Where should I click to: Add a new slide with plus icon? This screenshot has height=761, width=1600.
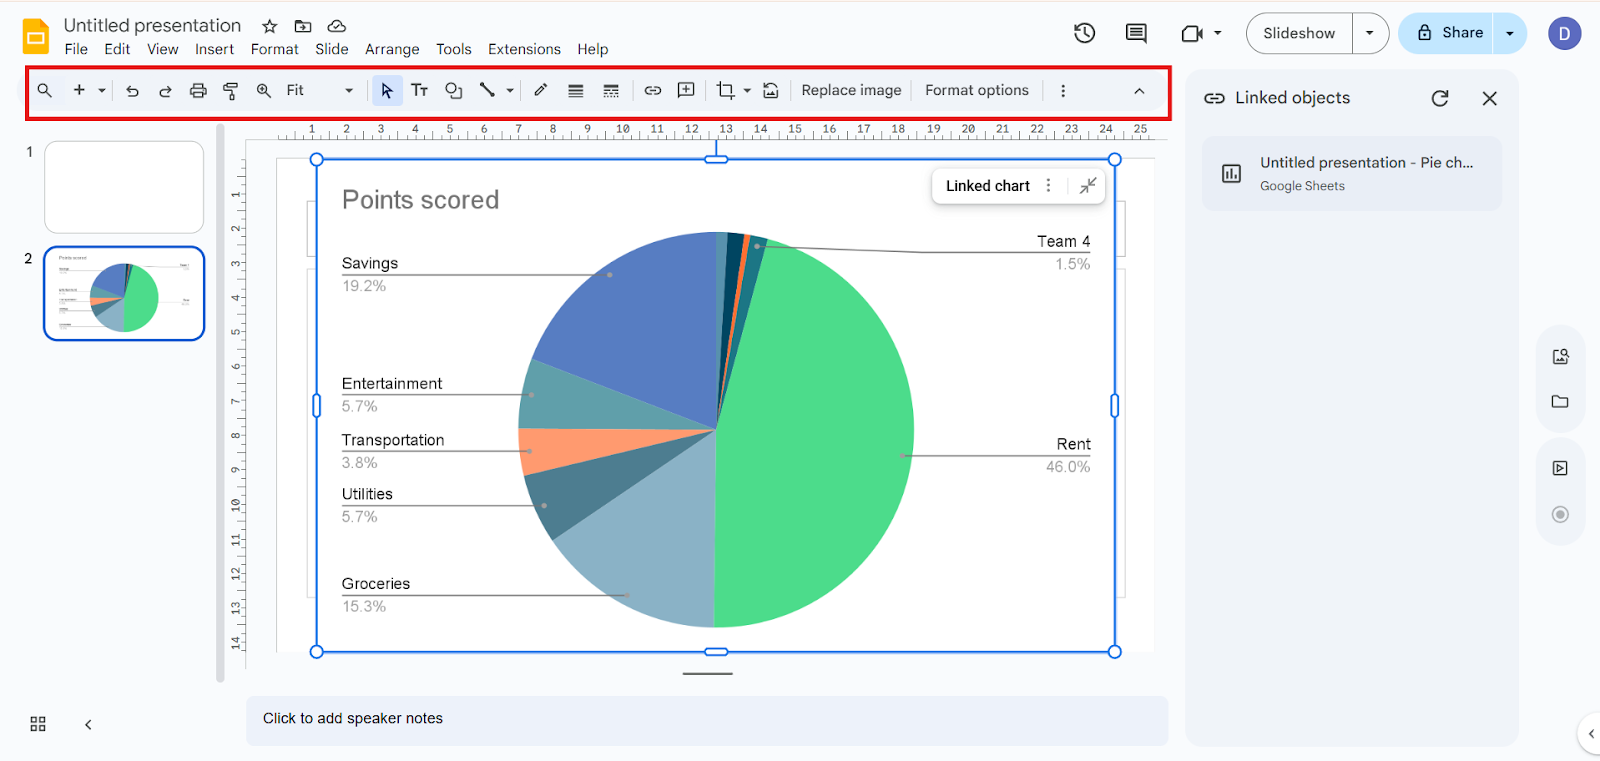[x=79, y=90]
